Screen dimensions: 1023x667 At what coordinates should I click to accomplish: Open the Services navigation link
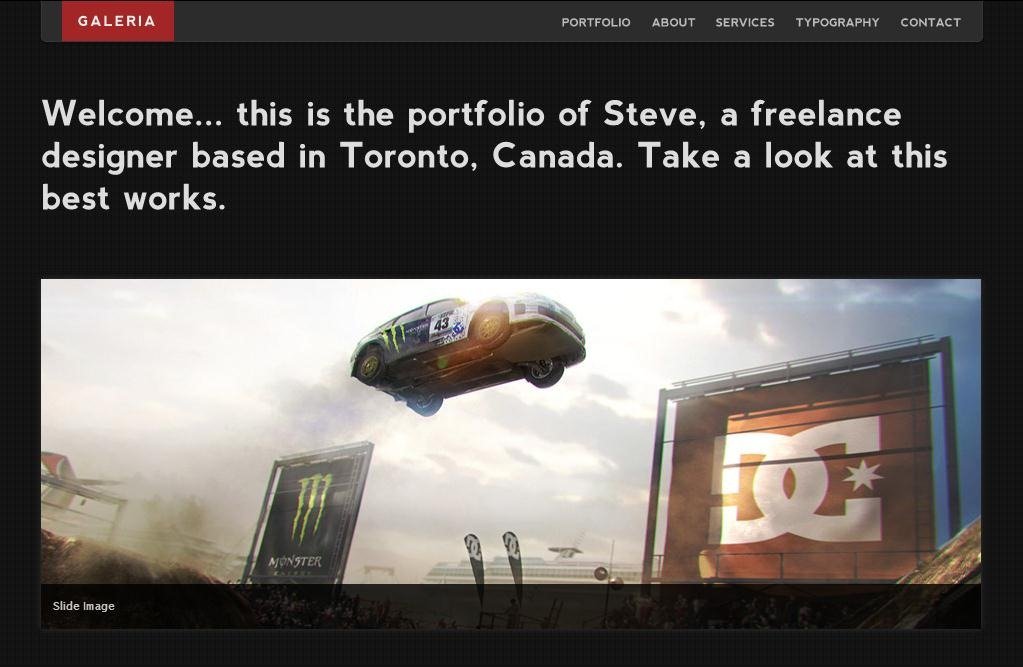coord(744,22)
